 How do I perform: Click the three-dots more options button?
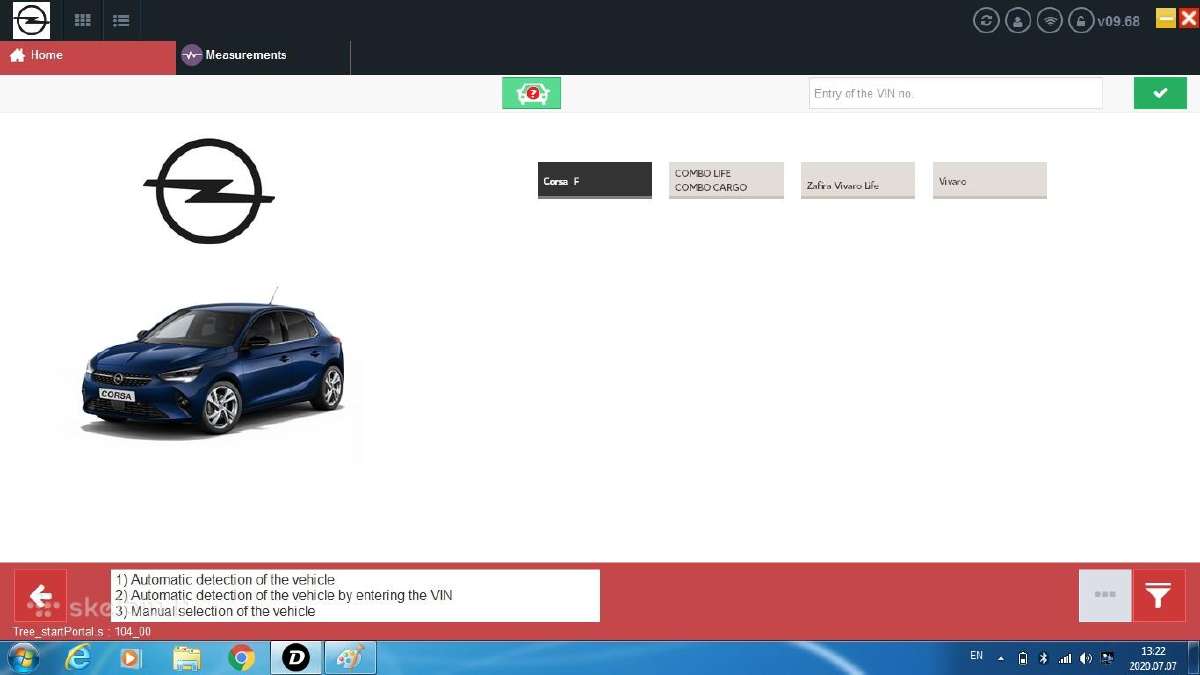point(1105,596)
